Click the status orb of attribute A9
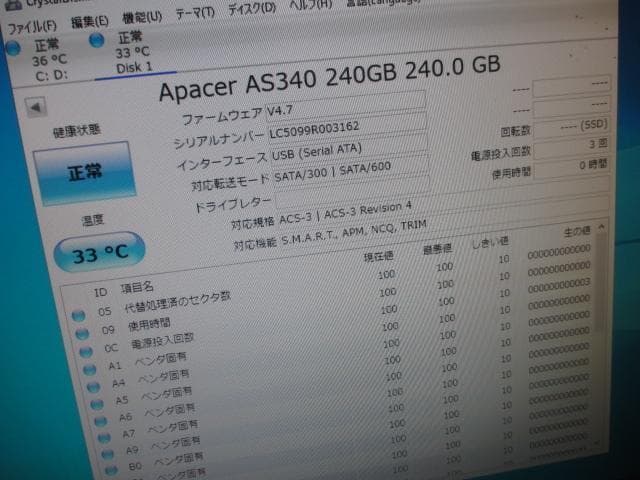The height and width of the screenshot is (480, 640). [107, 453]
